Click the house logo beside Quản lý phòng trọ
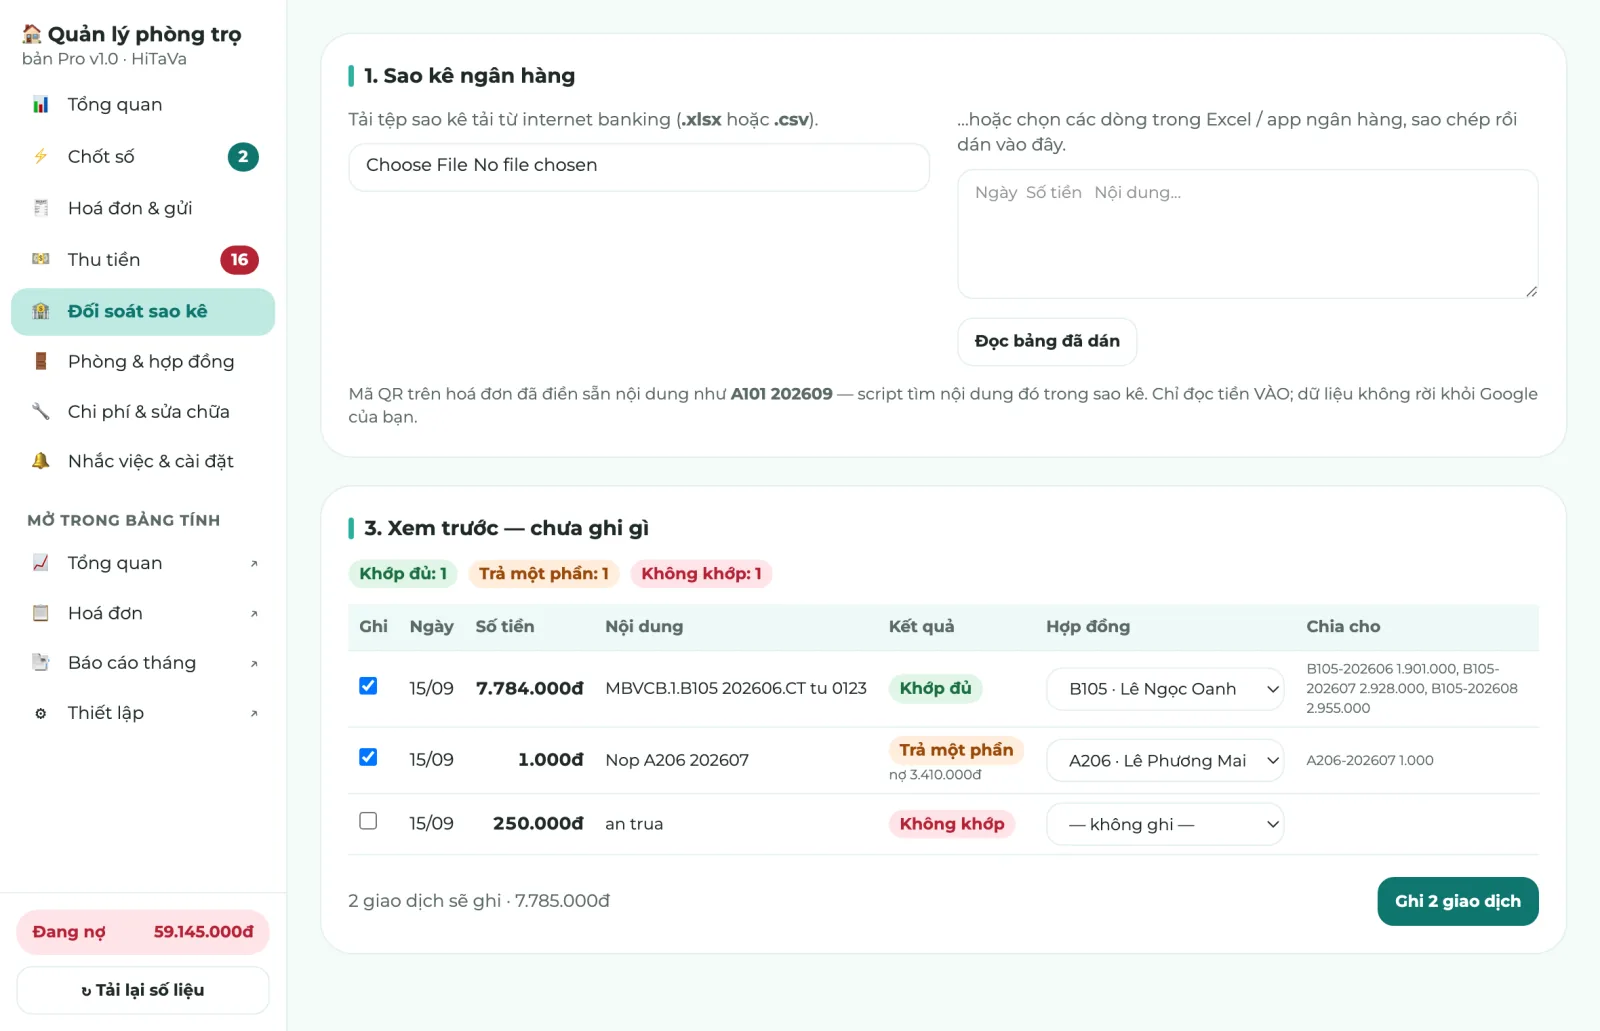Screen dimensions: 1600x1031 tap(32, 34)
